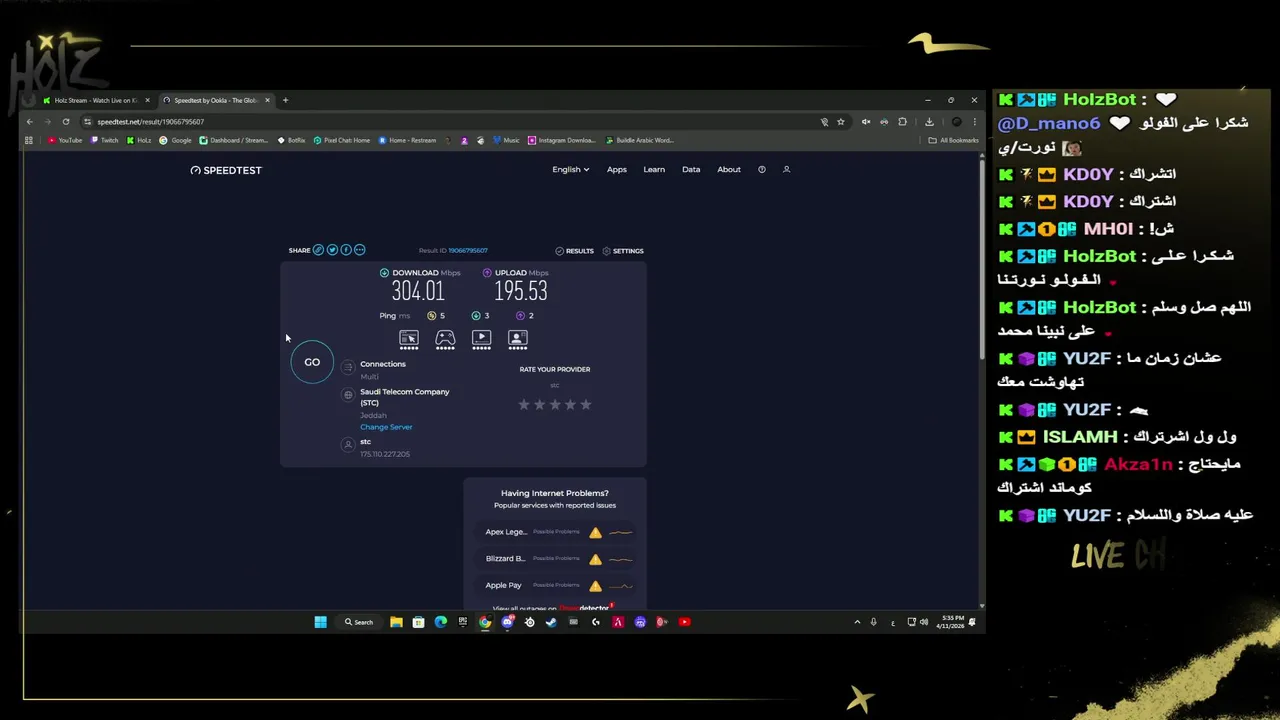Open Learn in Speedtest navigation
The image size is (1280, 720).
(654, 170)
